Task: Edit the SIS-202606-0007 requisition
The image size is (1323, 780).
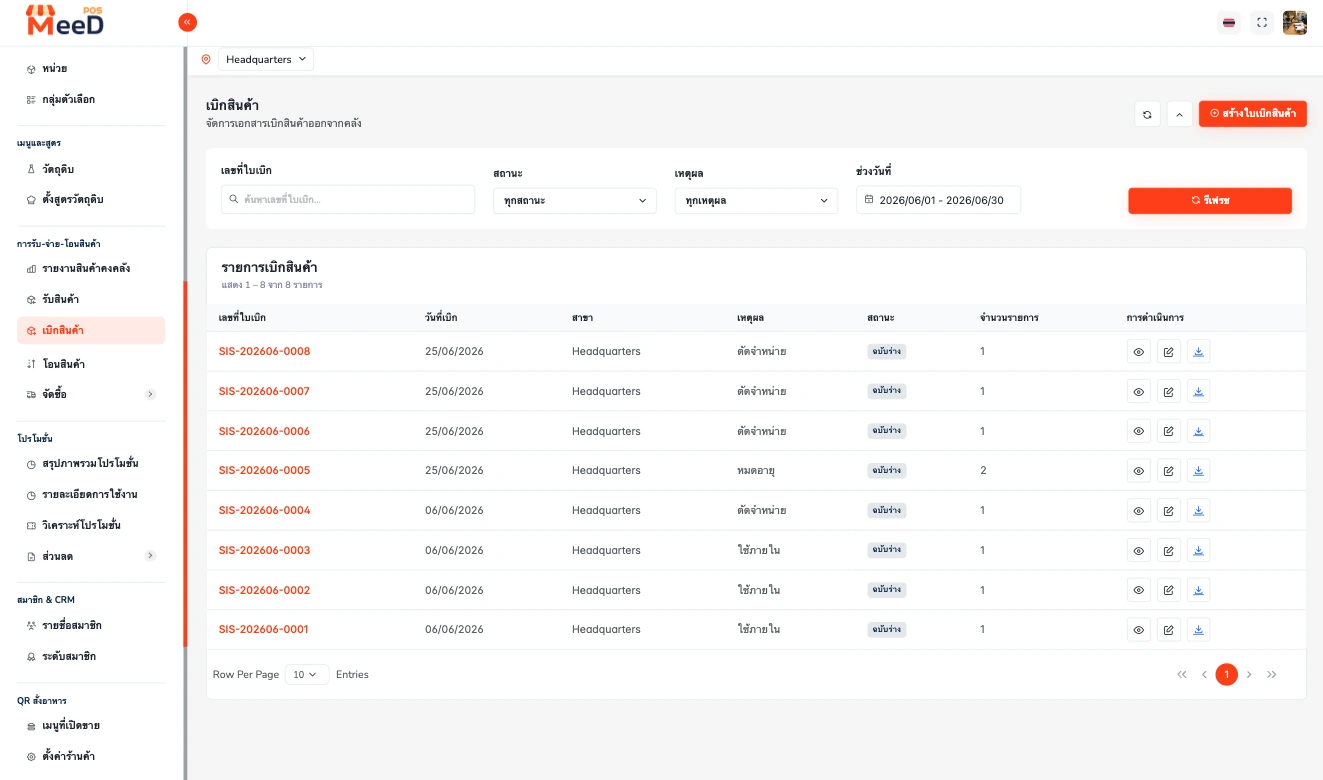Action: pyautogui.click(x=1168, y=391)
